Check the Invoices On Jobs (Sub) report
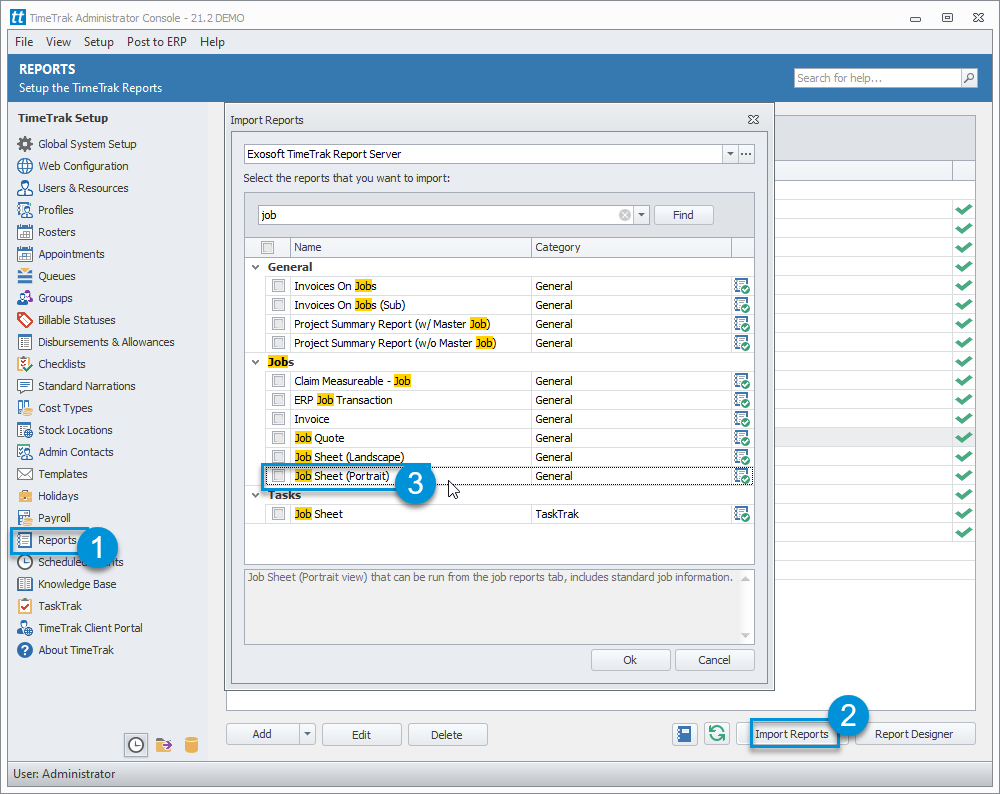1000x794 pixels. click(x=279, y=305)
